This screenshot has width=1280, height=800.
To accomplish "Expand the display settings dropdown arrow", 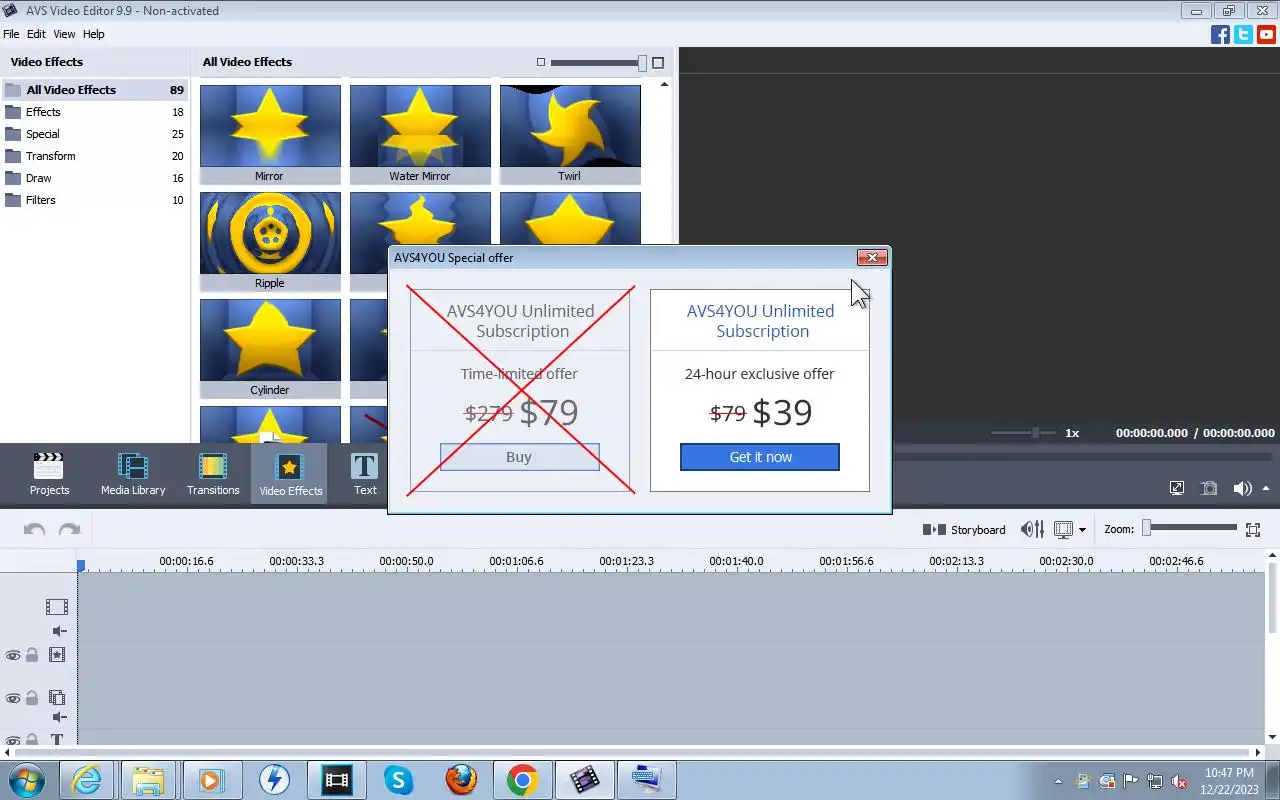I will coord(1082,530).
